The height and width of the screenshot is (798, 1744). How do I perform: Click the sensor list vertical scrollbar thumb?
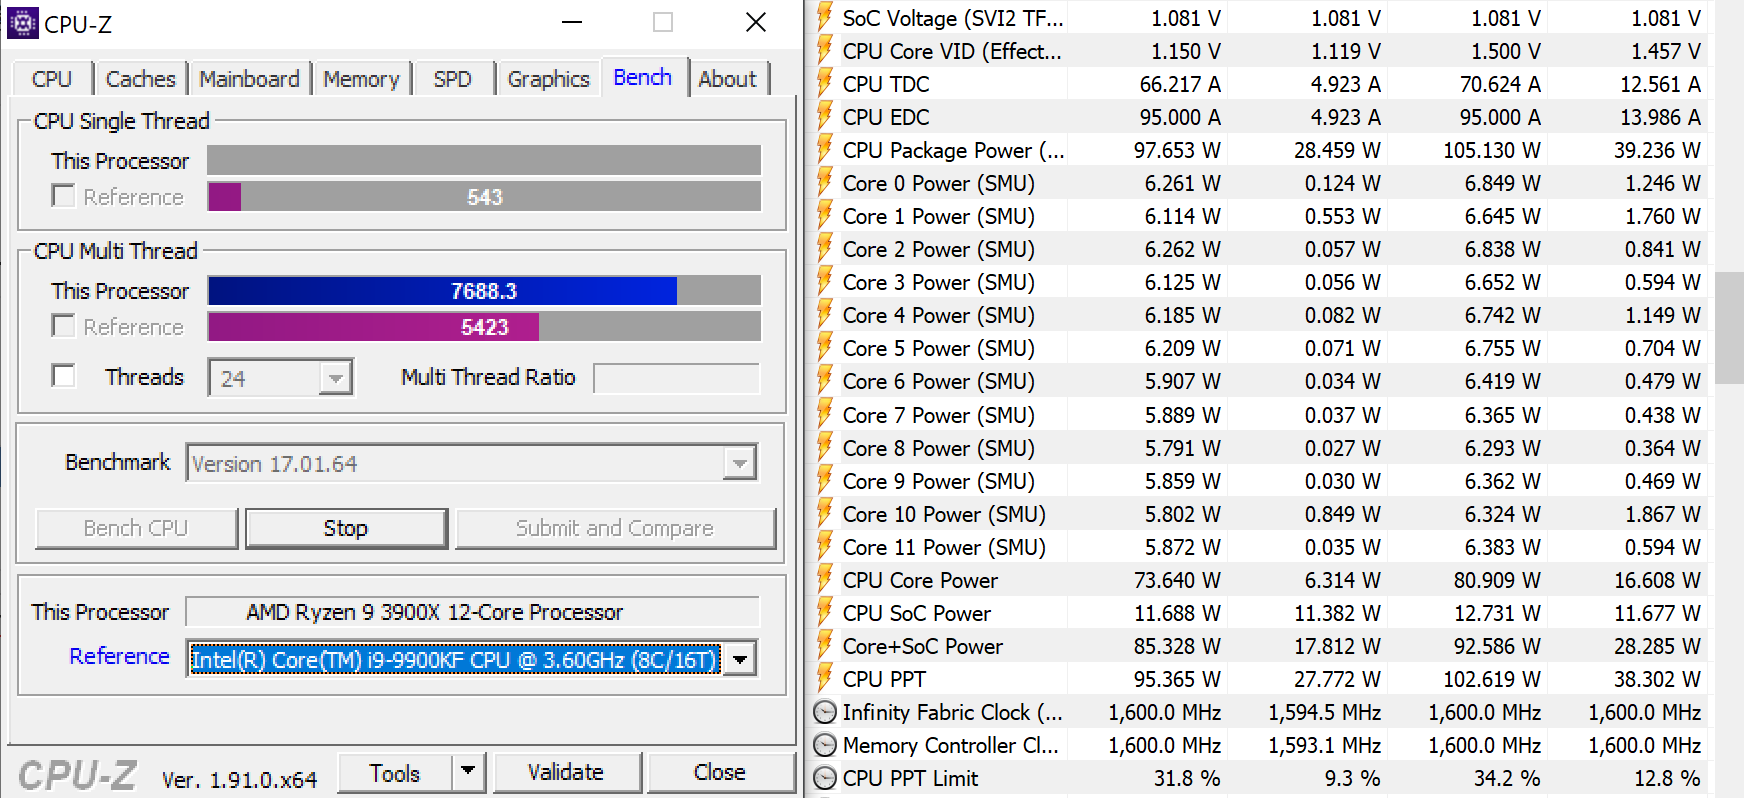1729,327
